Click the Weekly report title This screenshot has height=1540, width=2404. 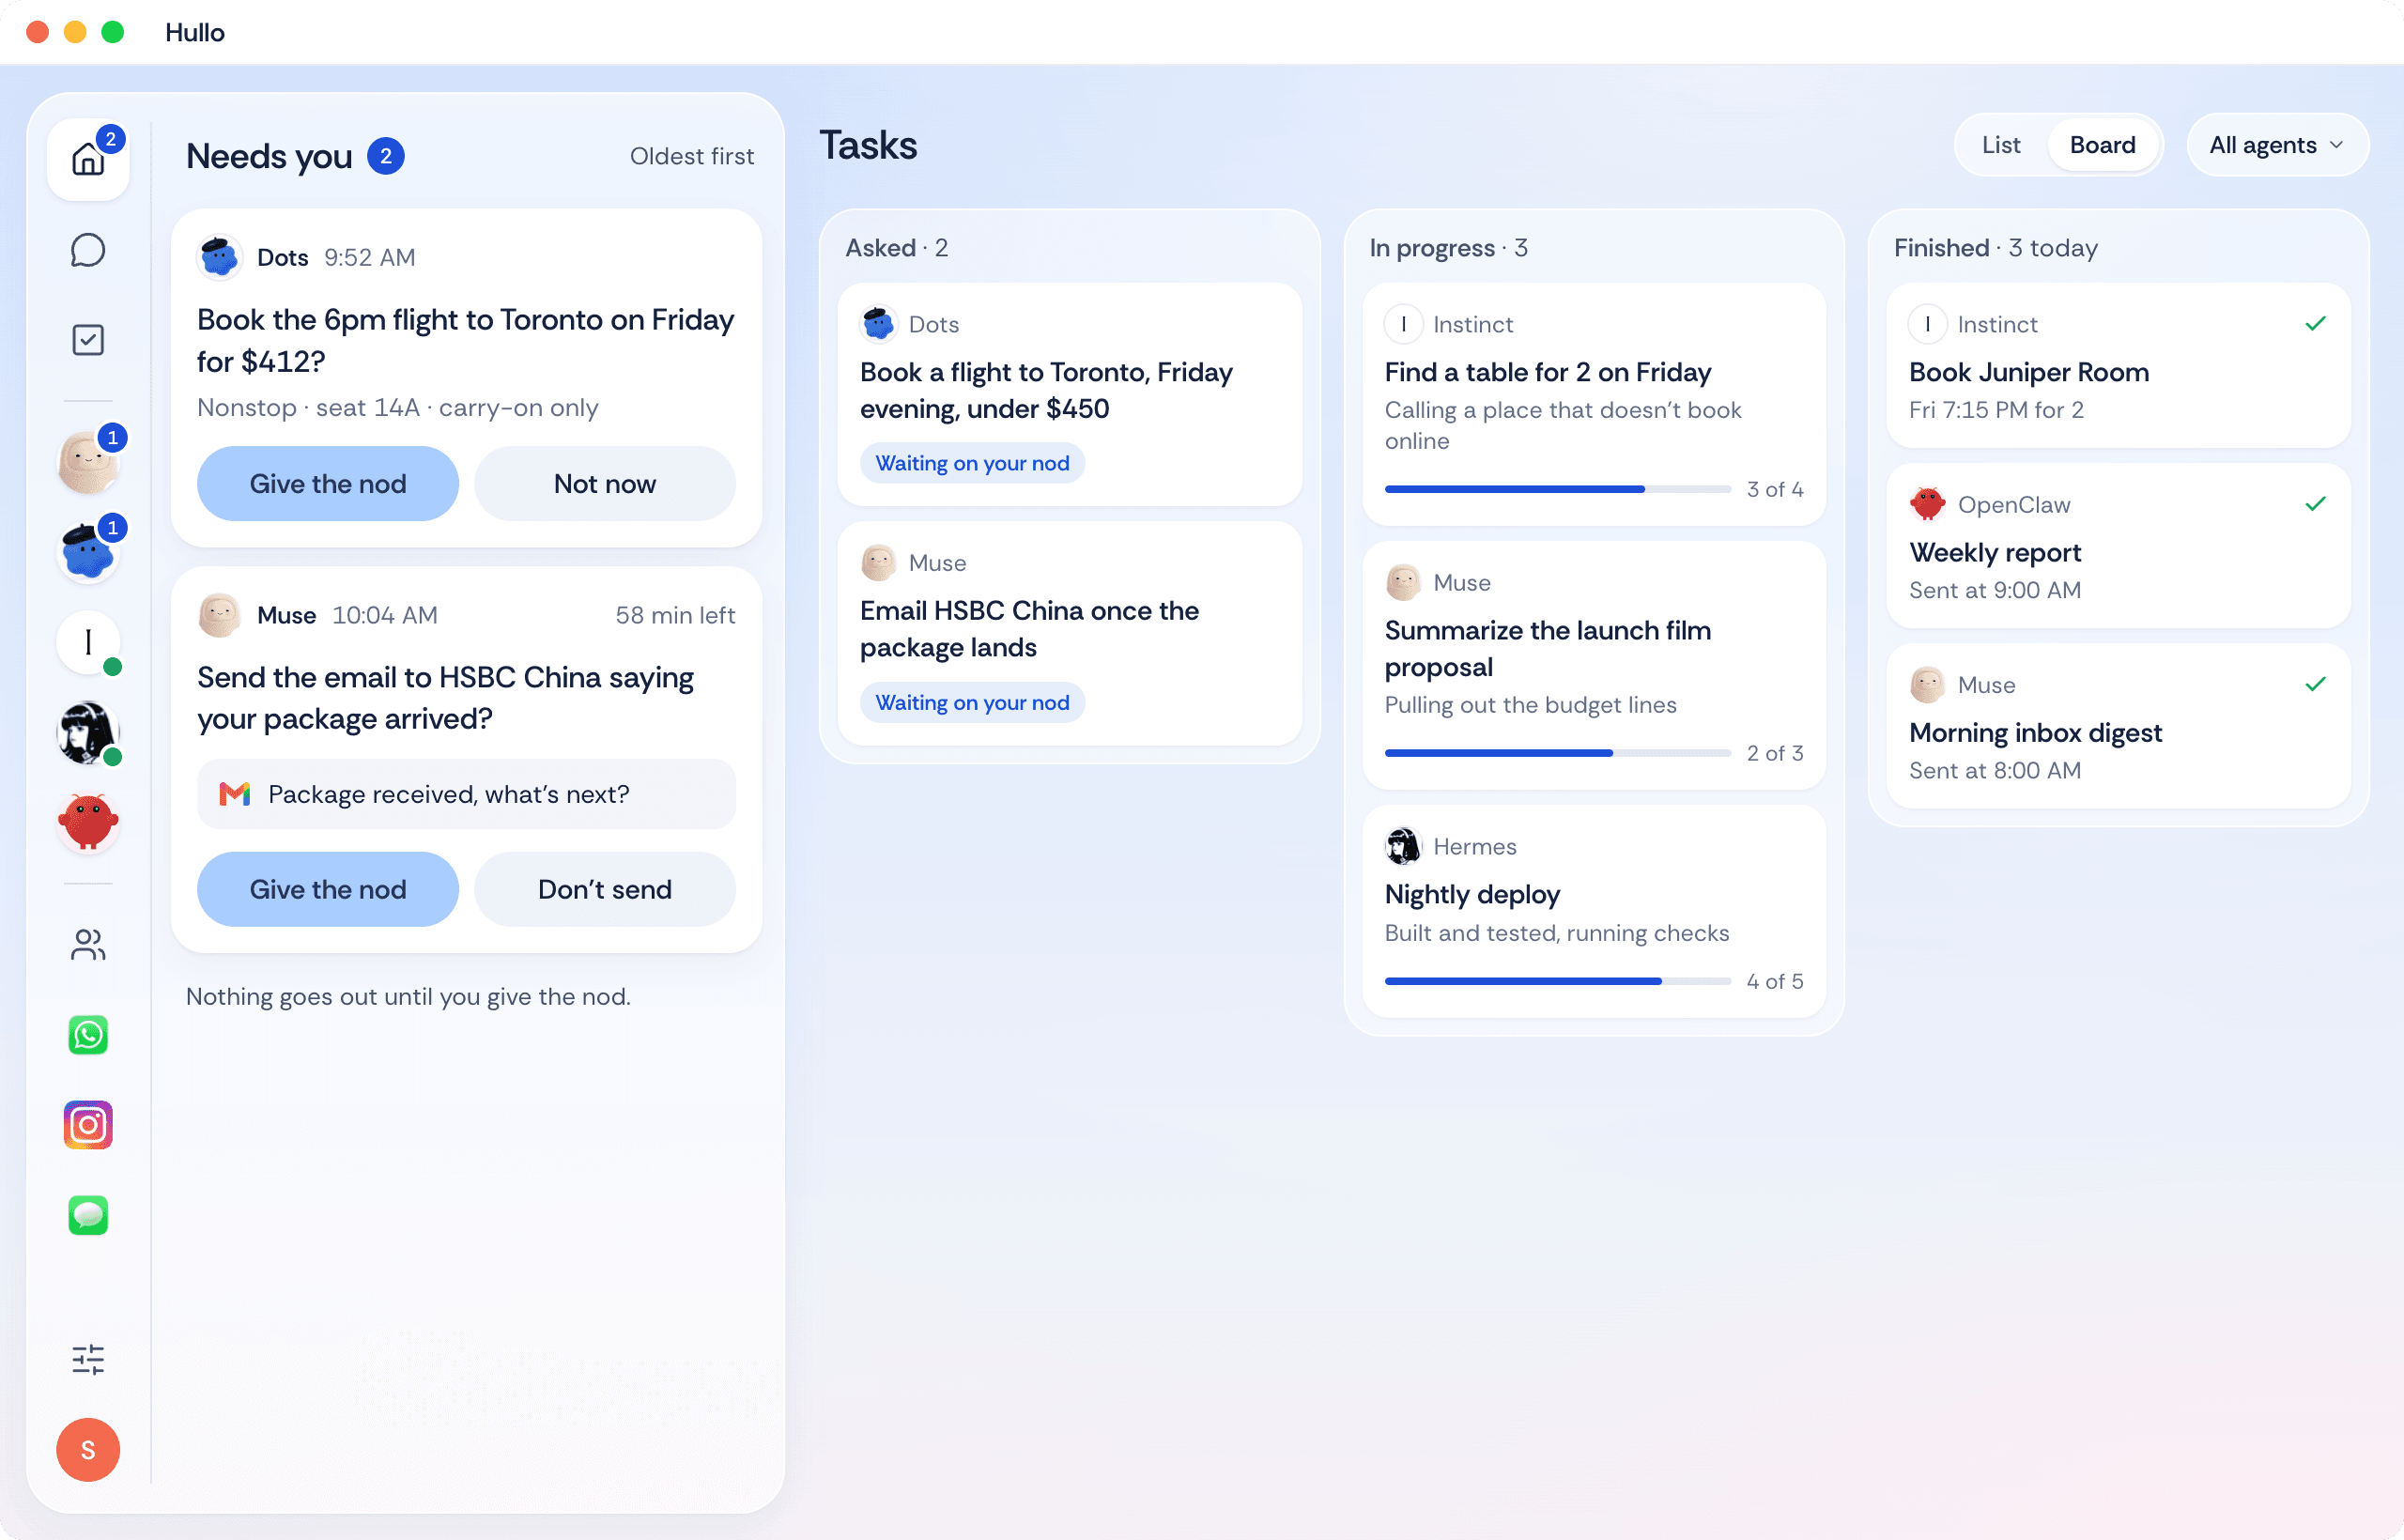pyautogui.click(x=1994, y=552)
